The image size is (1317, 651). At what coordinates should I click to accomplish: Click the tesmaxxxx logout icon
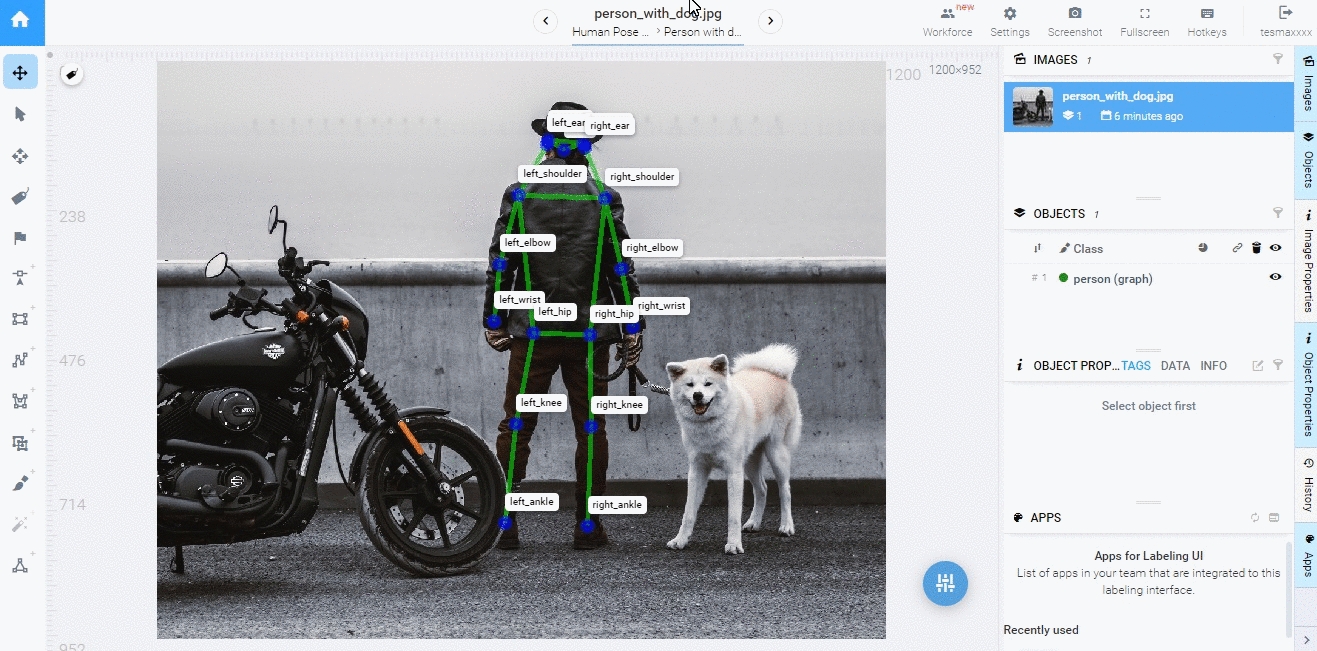click(x=1285, y=13)
